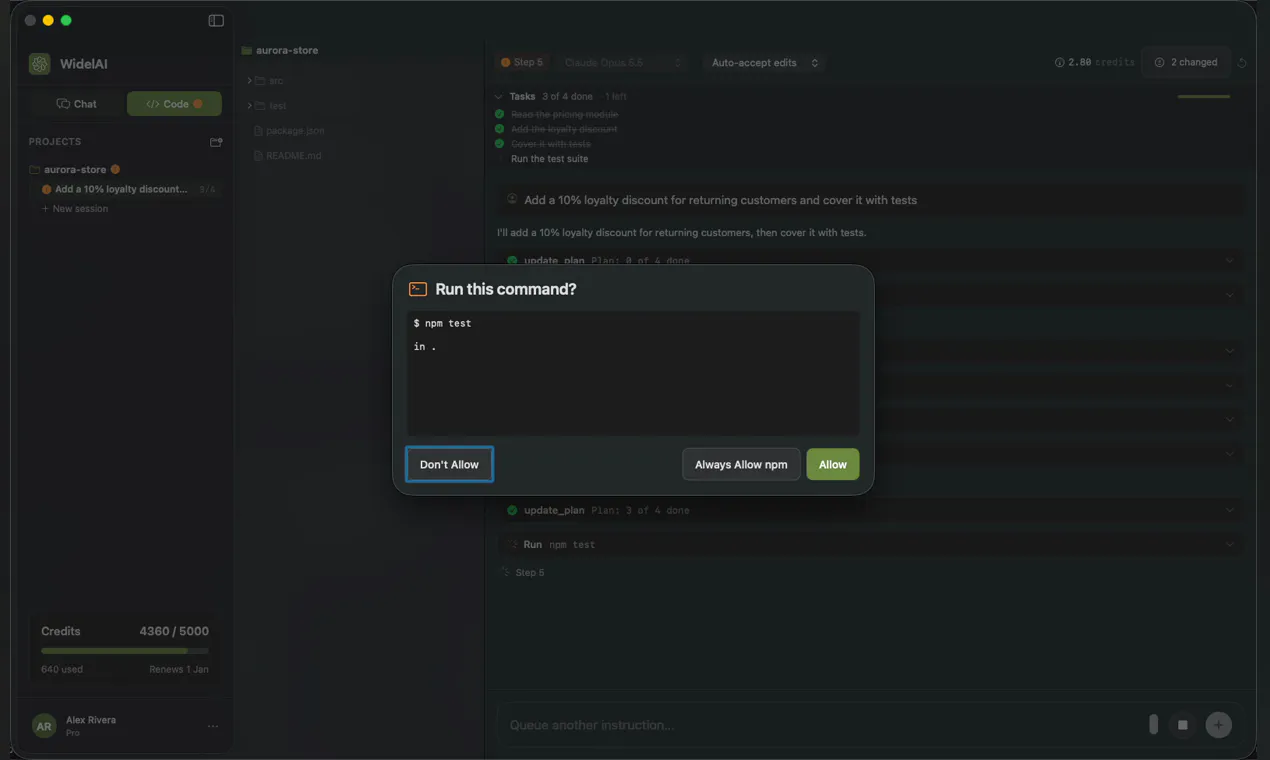The height and width of the screenshot is (760, 1270).
Task: Expand the 'Plan: 3 of 4 done' update_plan row
Action: [x=871, y=510]
